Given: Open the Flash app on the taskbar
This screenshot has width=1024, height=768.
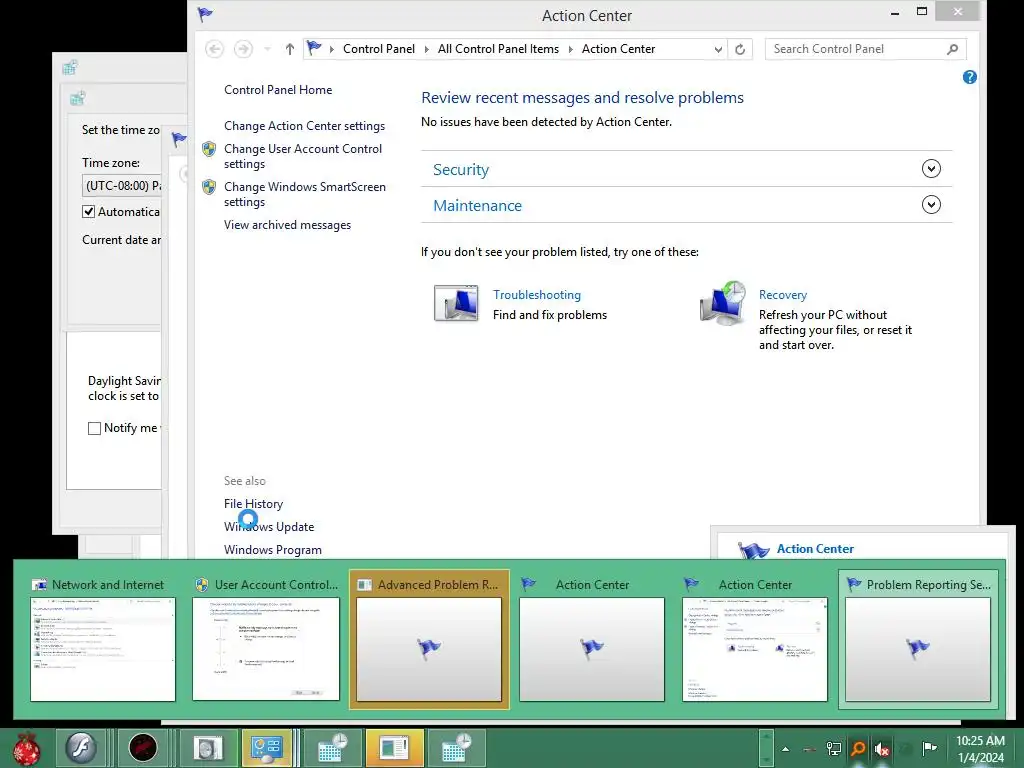Looking at the screenshot, I should 81,748.
